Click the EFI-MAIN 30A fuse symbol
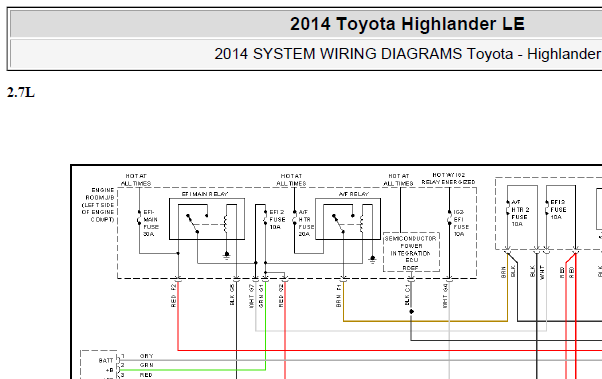 [x=139, y=218]
